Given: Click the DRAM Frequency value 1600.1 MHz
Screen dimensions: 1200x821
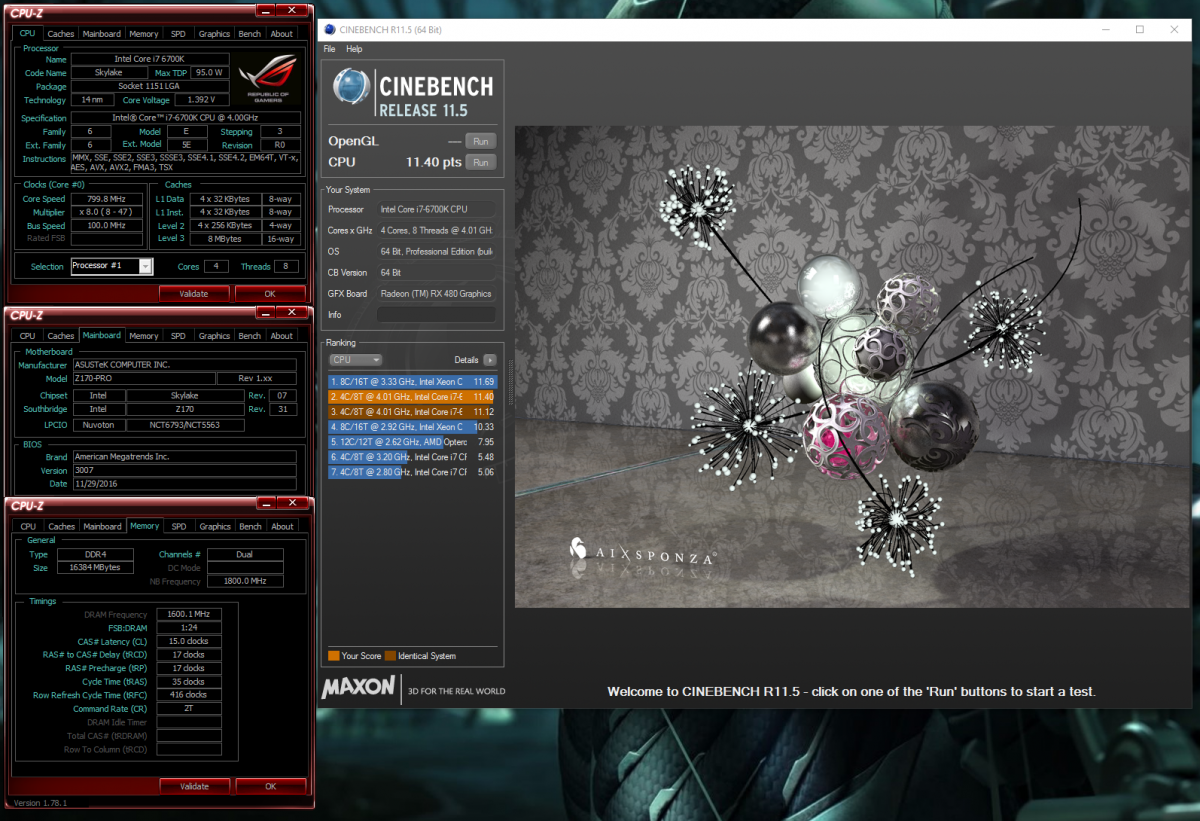Looking at the screenshot, I should (x=187, y=615).
